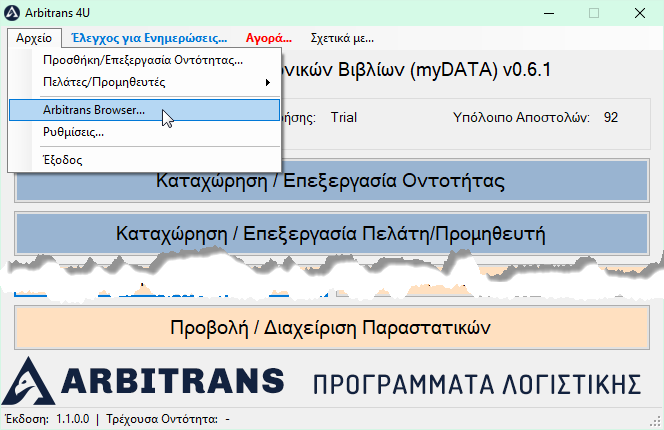This screenshot has width=664, height=430.
Task: Click Καταχώρηση / Επεξεργασία Οντοτήτας button
Action: (332, 181)
